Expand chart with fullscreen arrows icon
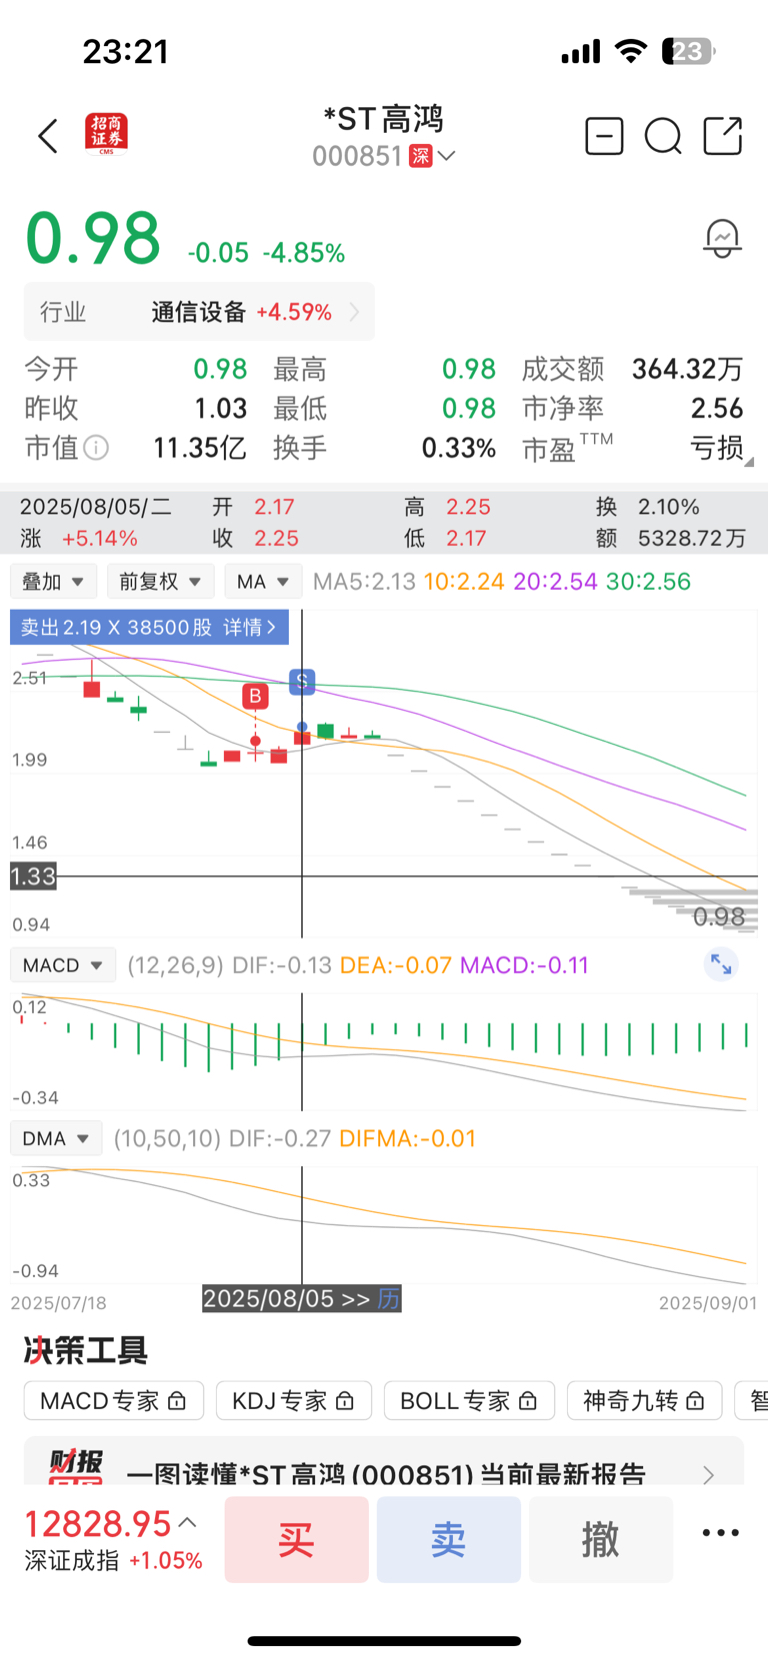Image resolution: width=768 pixels, height=1663 pixels. tap(721, 964)
